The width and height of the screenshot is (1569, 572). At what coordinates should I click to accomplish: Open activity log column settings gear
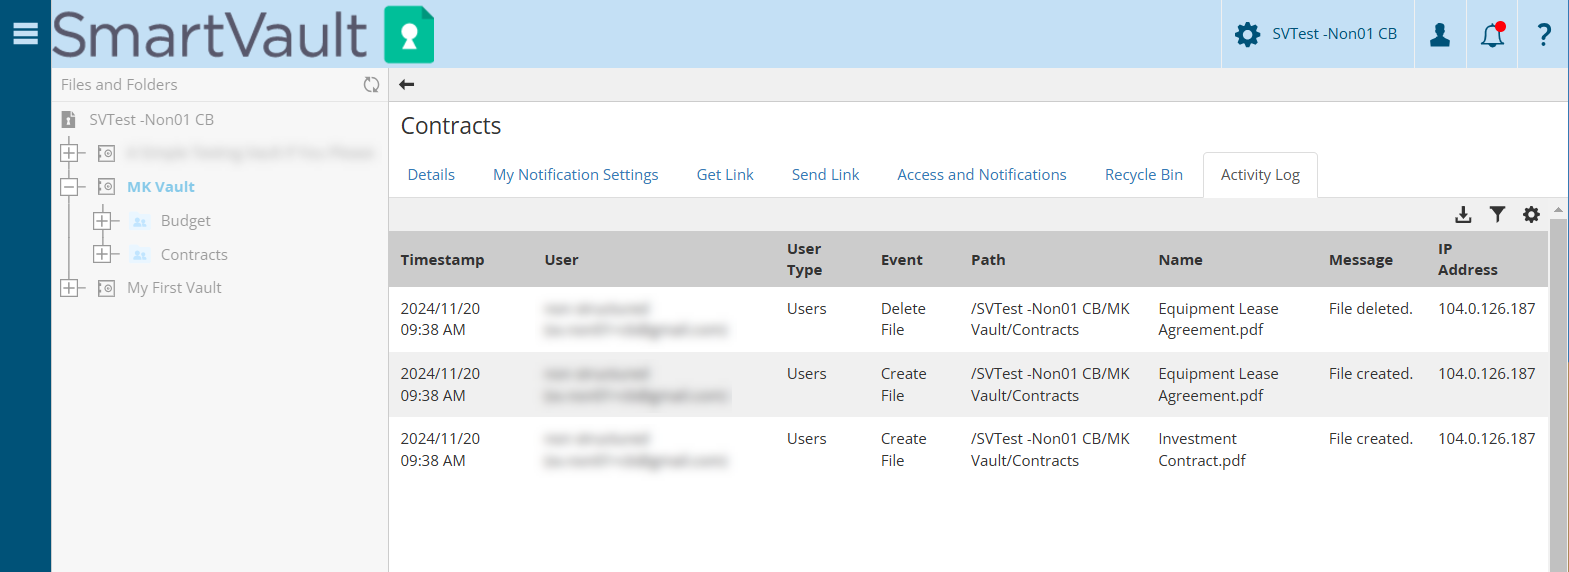[x=1531, y=214]
